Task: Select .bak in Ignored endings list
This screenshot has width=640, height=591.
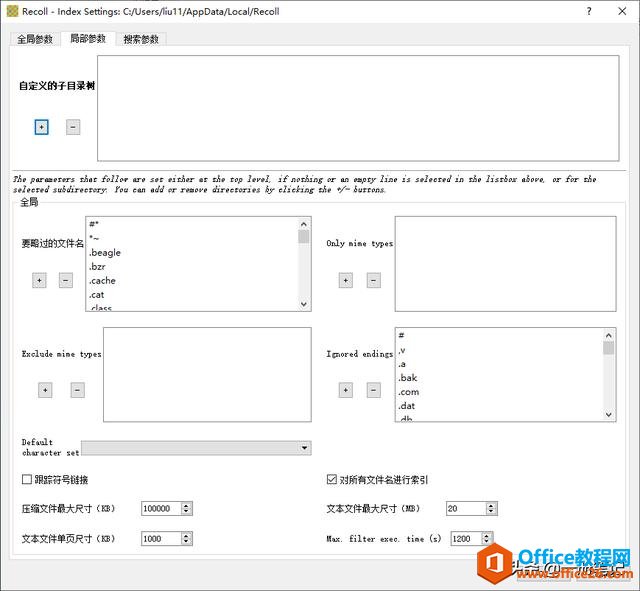Action: (x=500, y=378)
